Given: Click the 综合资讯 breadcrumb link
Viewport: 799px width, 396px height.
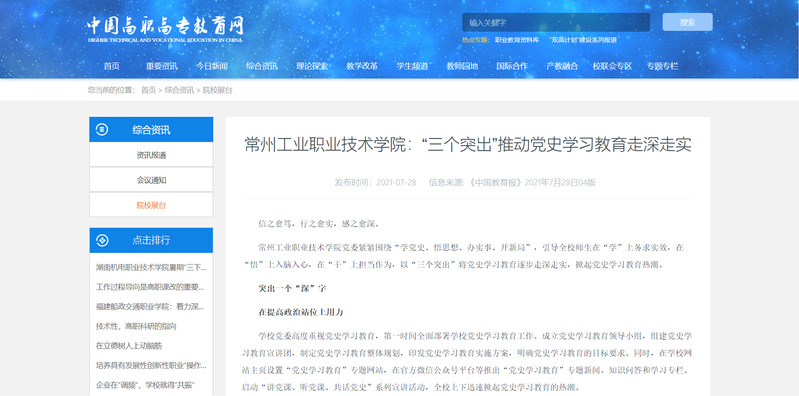Looking at the screenshot, I should 179,90.
